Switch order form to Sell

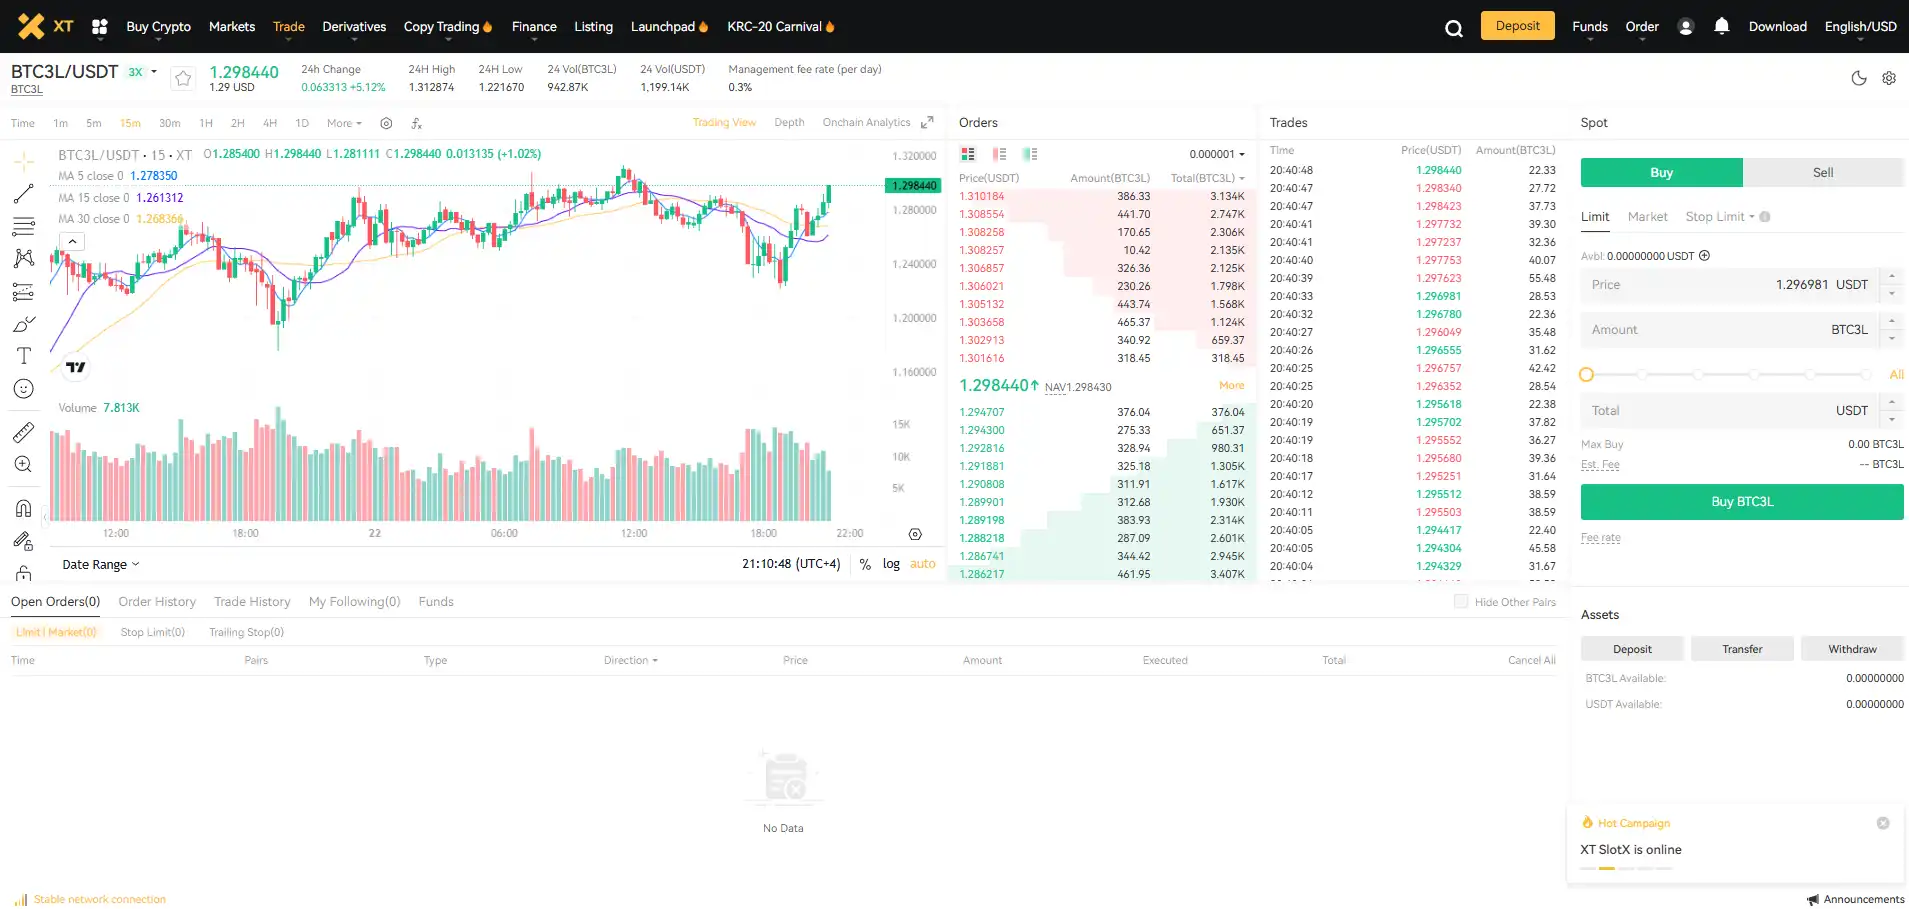point(1823,173)
